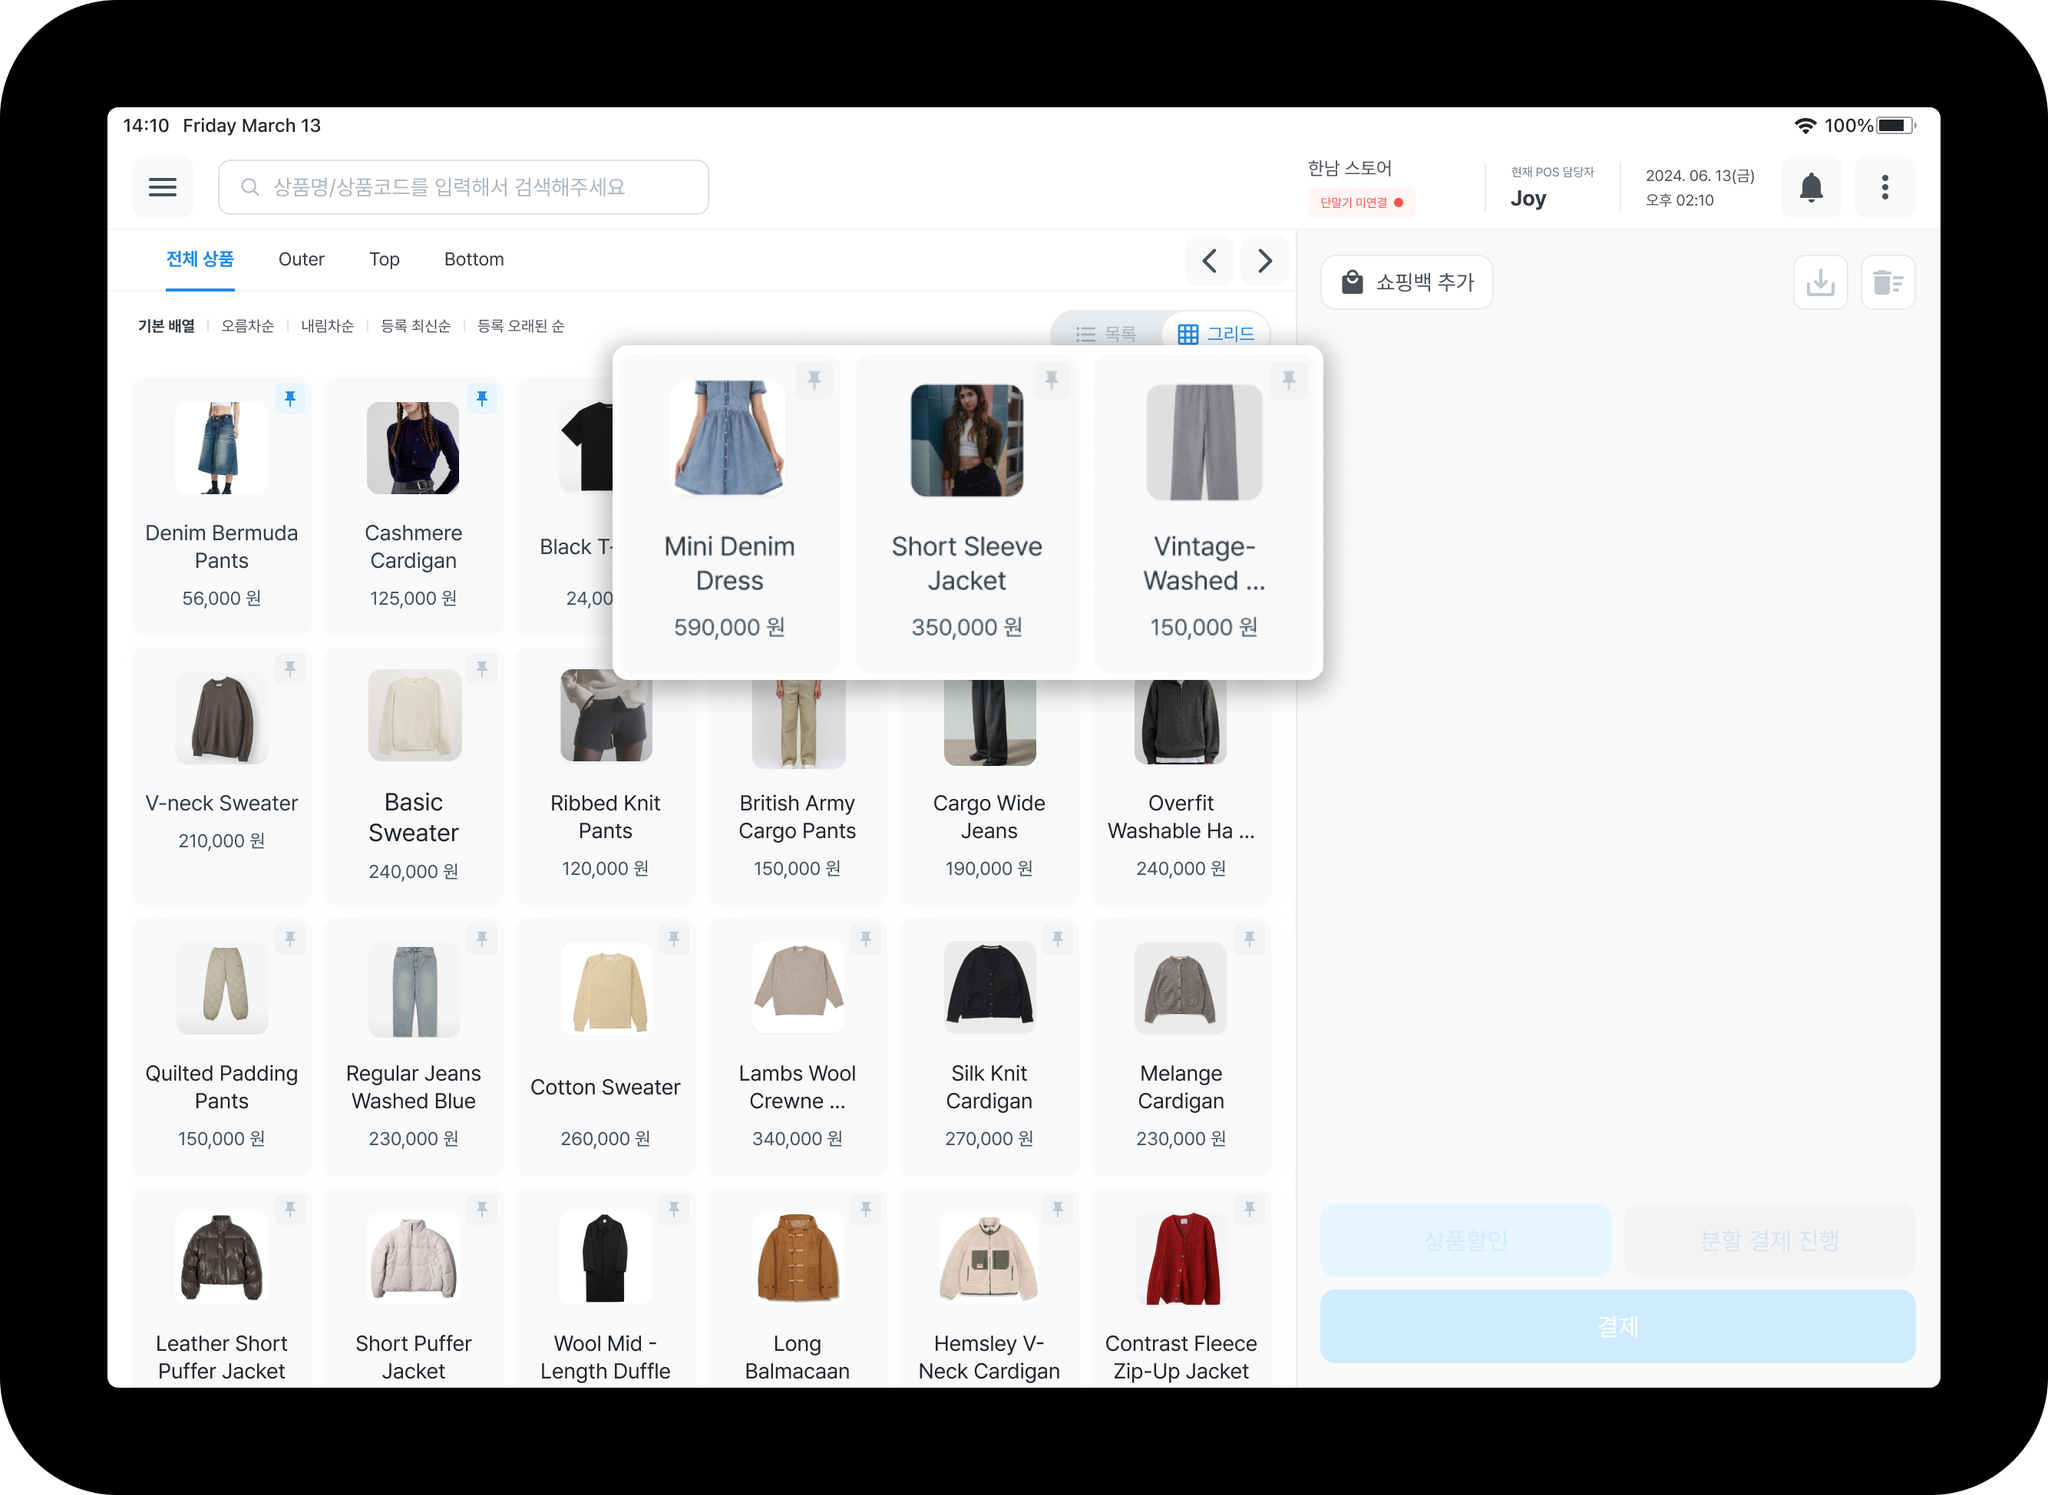Screen dimensions: 2048x1495
Task: Focus the product search input field
Action: (x=463, y=187)
